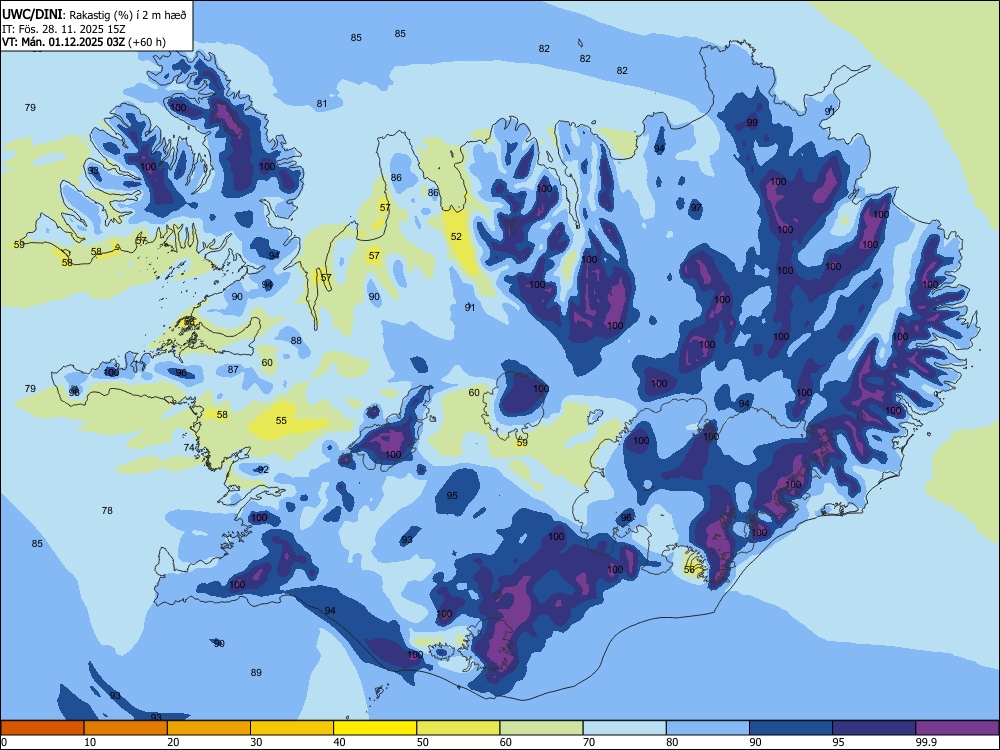The height and width of the screenshot is (750, 1000).
Task: Click the bright yellow 40–50 legend swatch
Action: (x=375, y=728)
